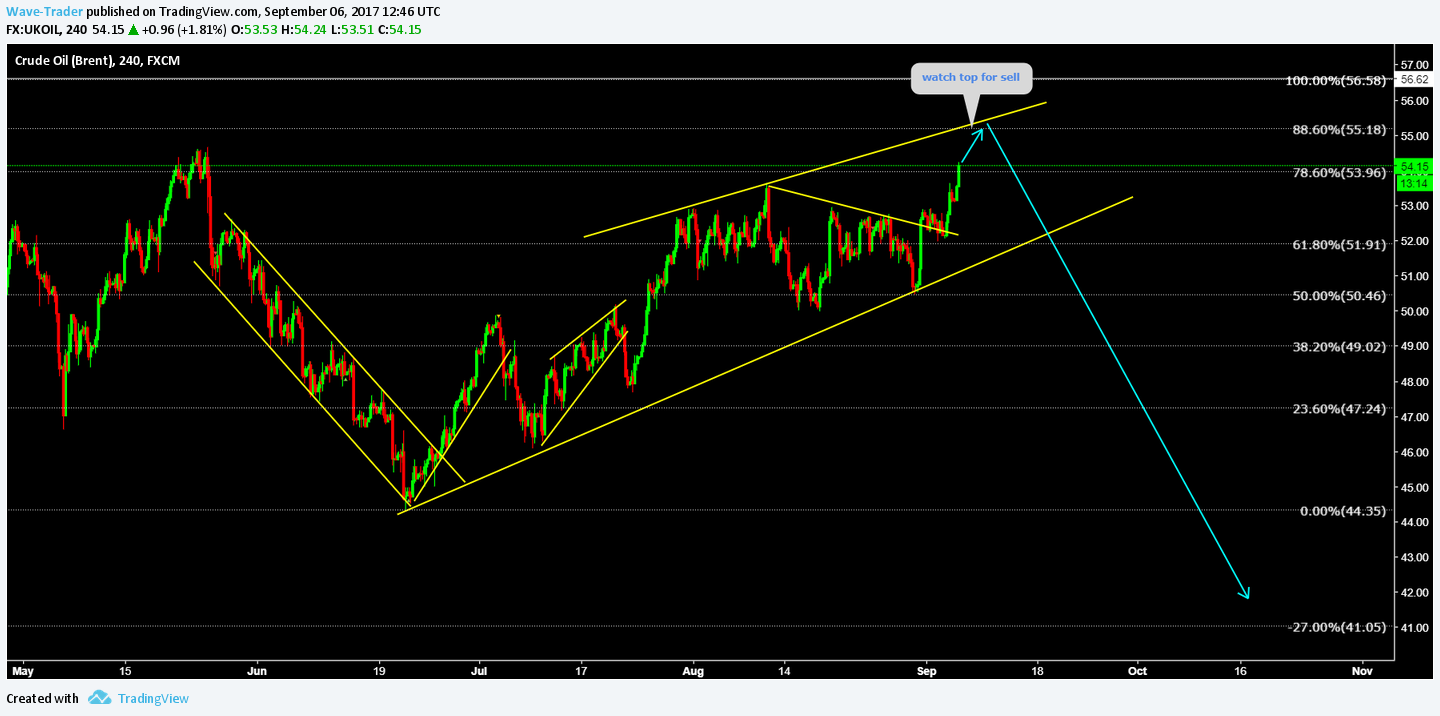
Task: Click the Nov label on time axis
Action: point(1360,672)
